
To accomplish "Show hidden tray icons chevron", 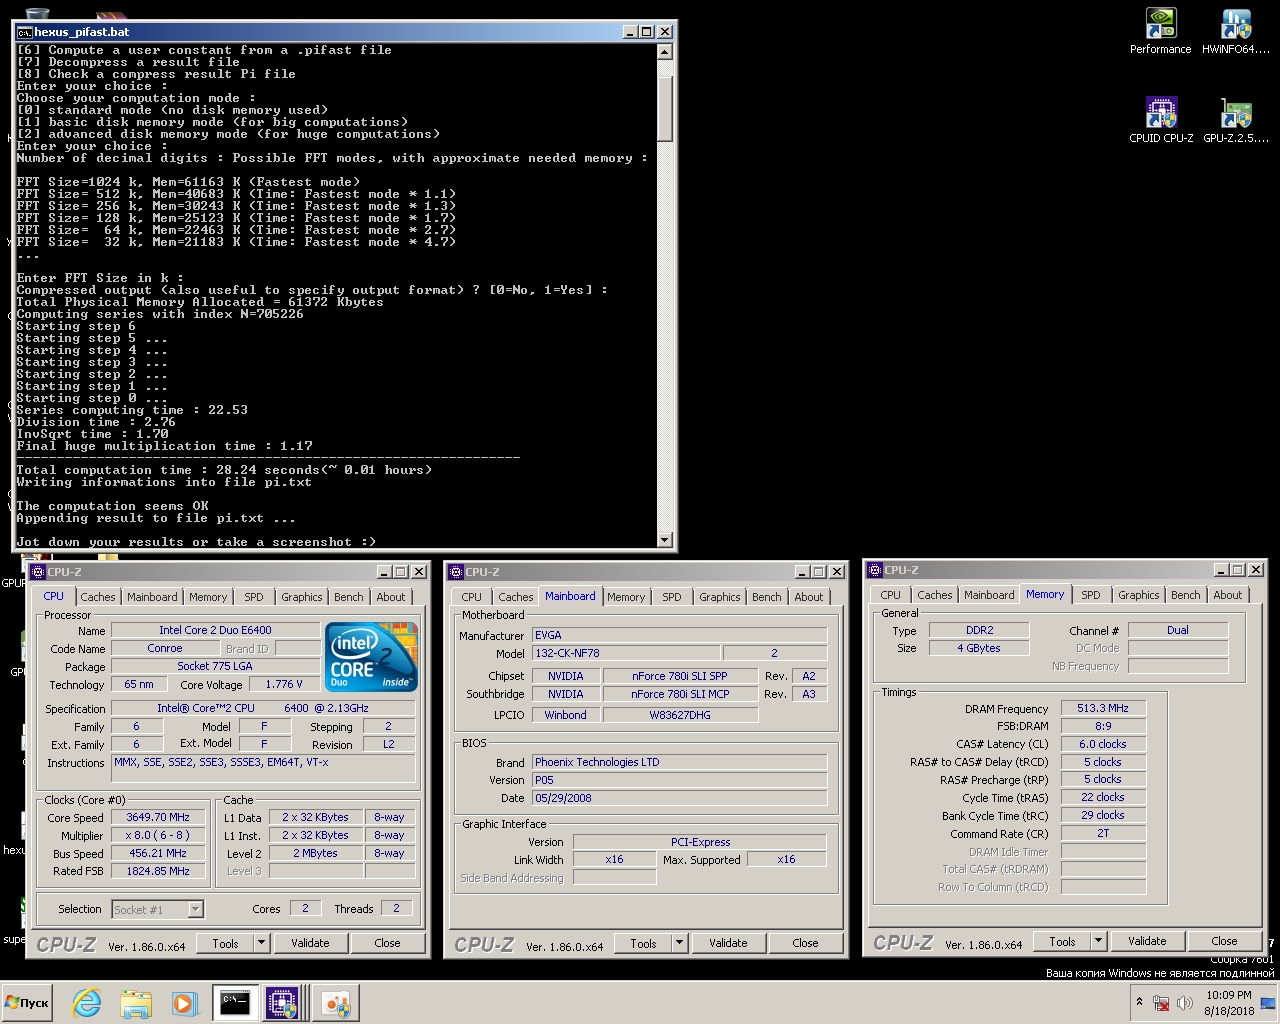I will pos(1139,1002).
